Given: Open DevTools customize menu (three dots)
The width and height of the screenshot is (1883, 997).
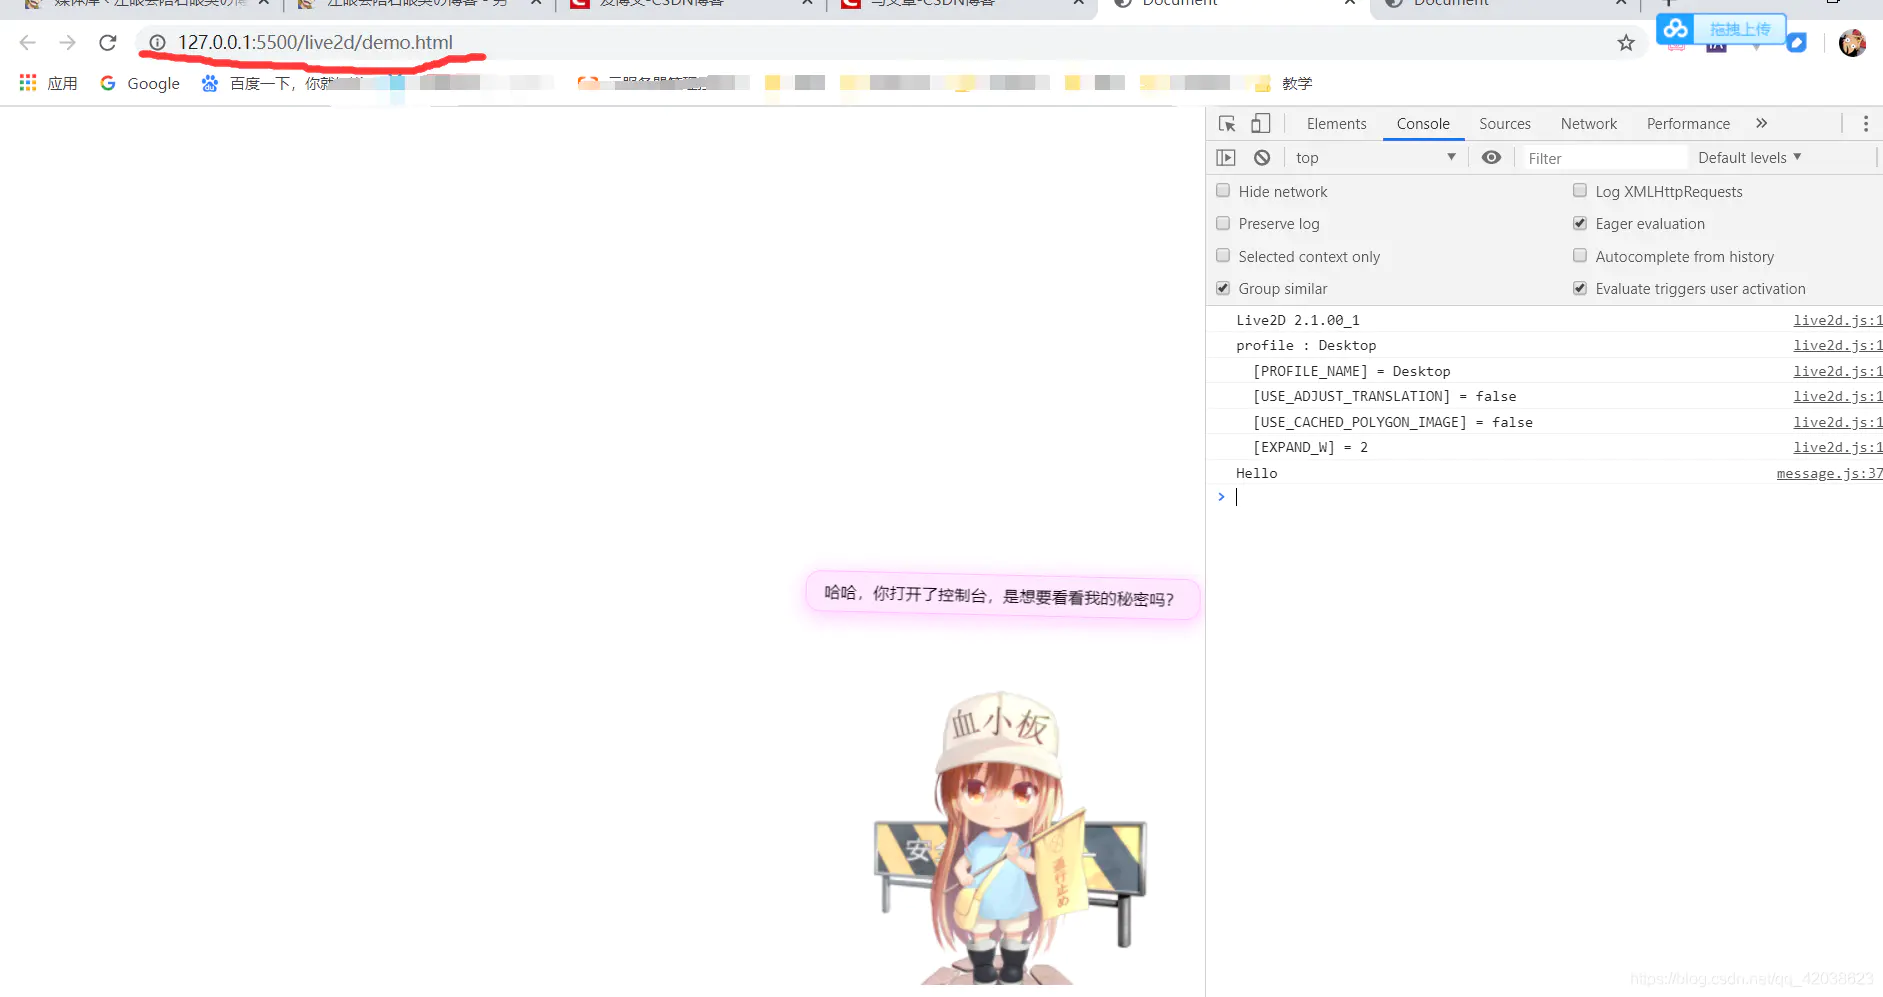Looking at the screenshot, I should (1865, 124).
